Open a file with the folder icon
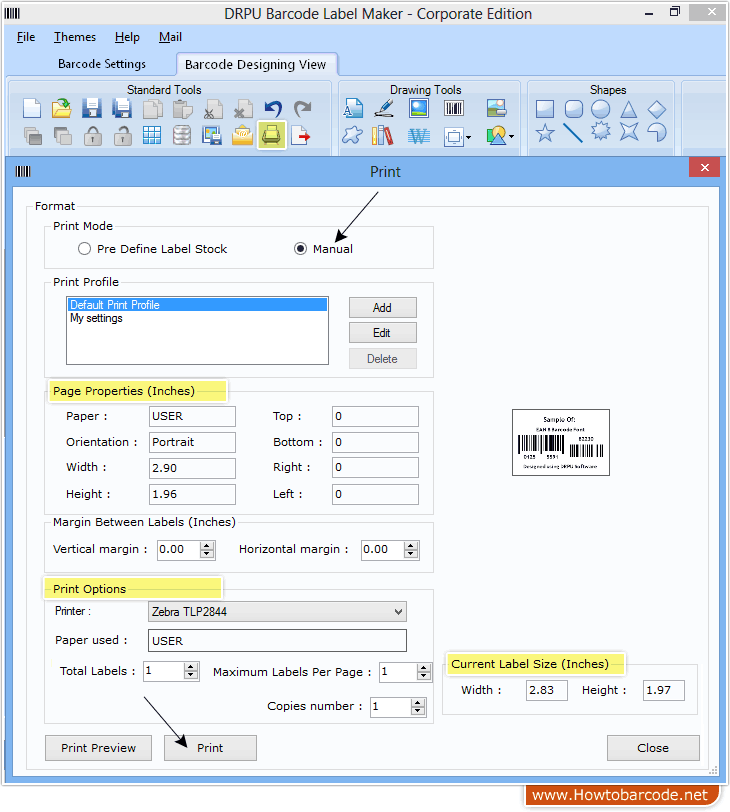Viewport: 730px width, 812px height. tap(62, 109)
